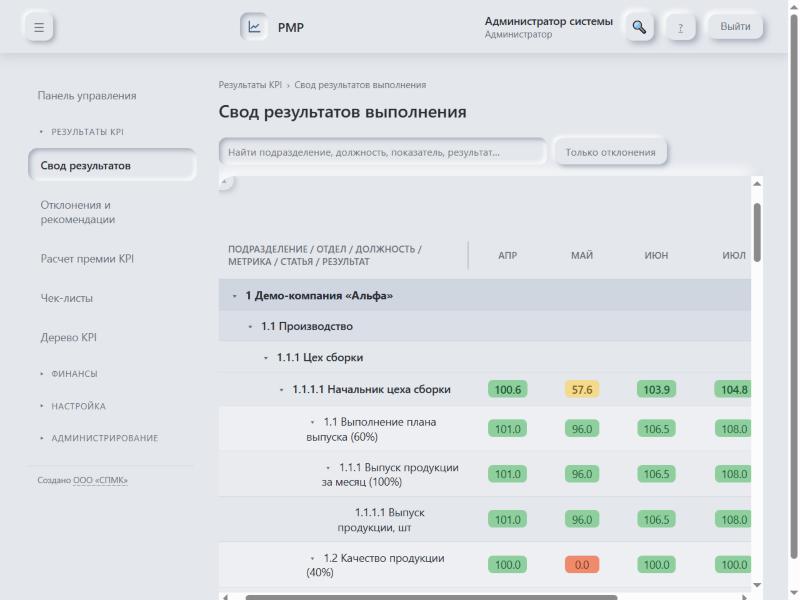This screenshot has height=600, width=800.
Task: Toggle the Только отклонения filter
Action: (610, 152)
